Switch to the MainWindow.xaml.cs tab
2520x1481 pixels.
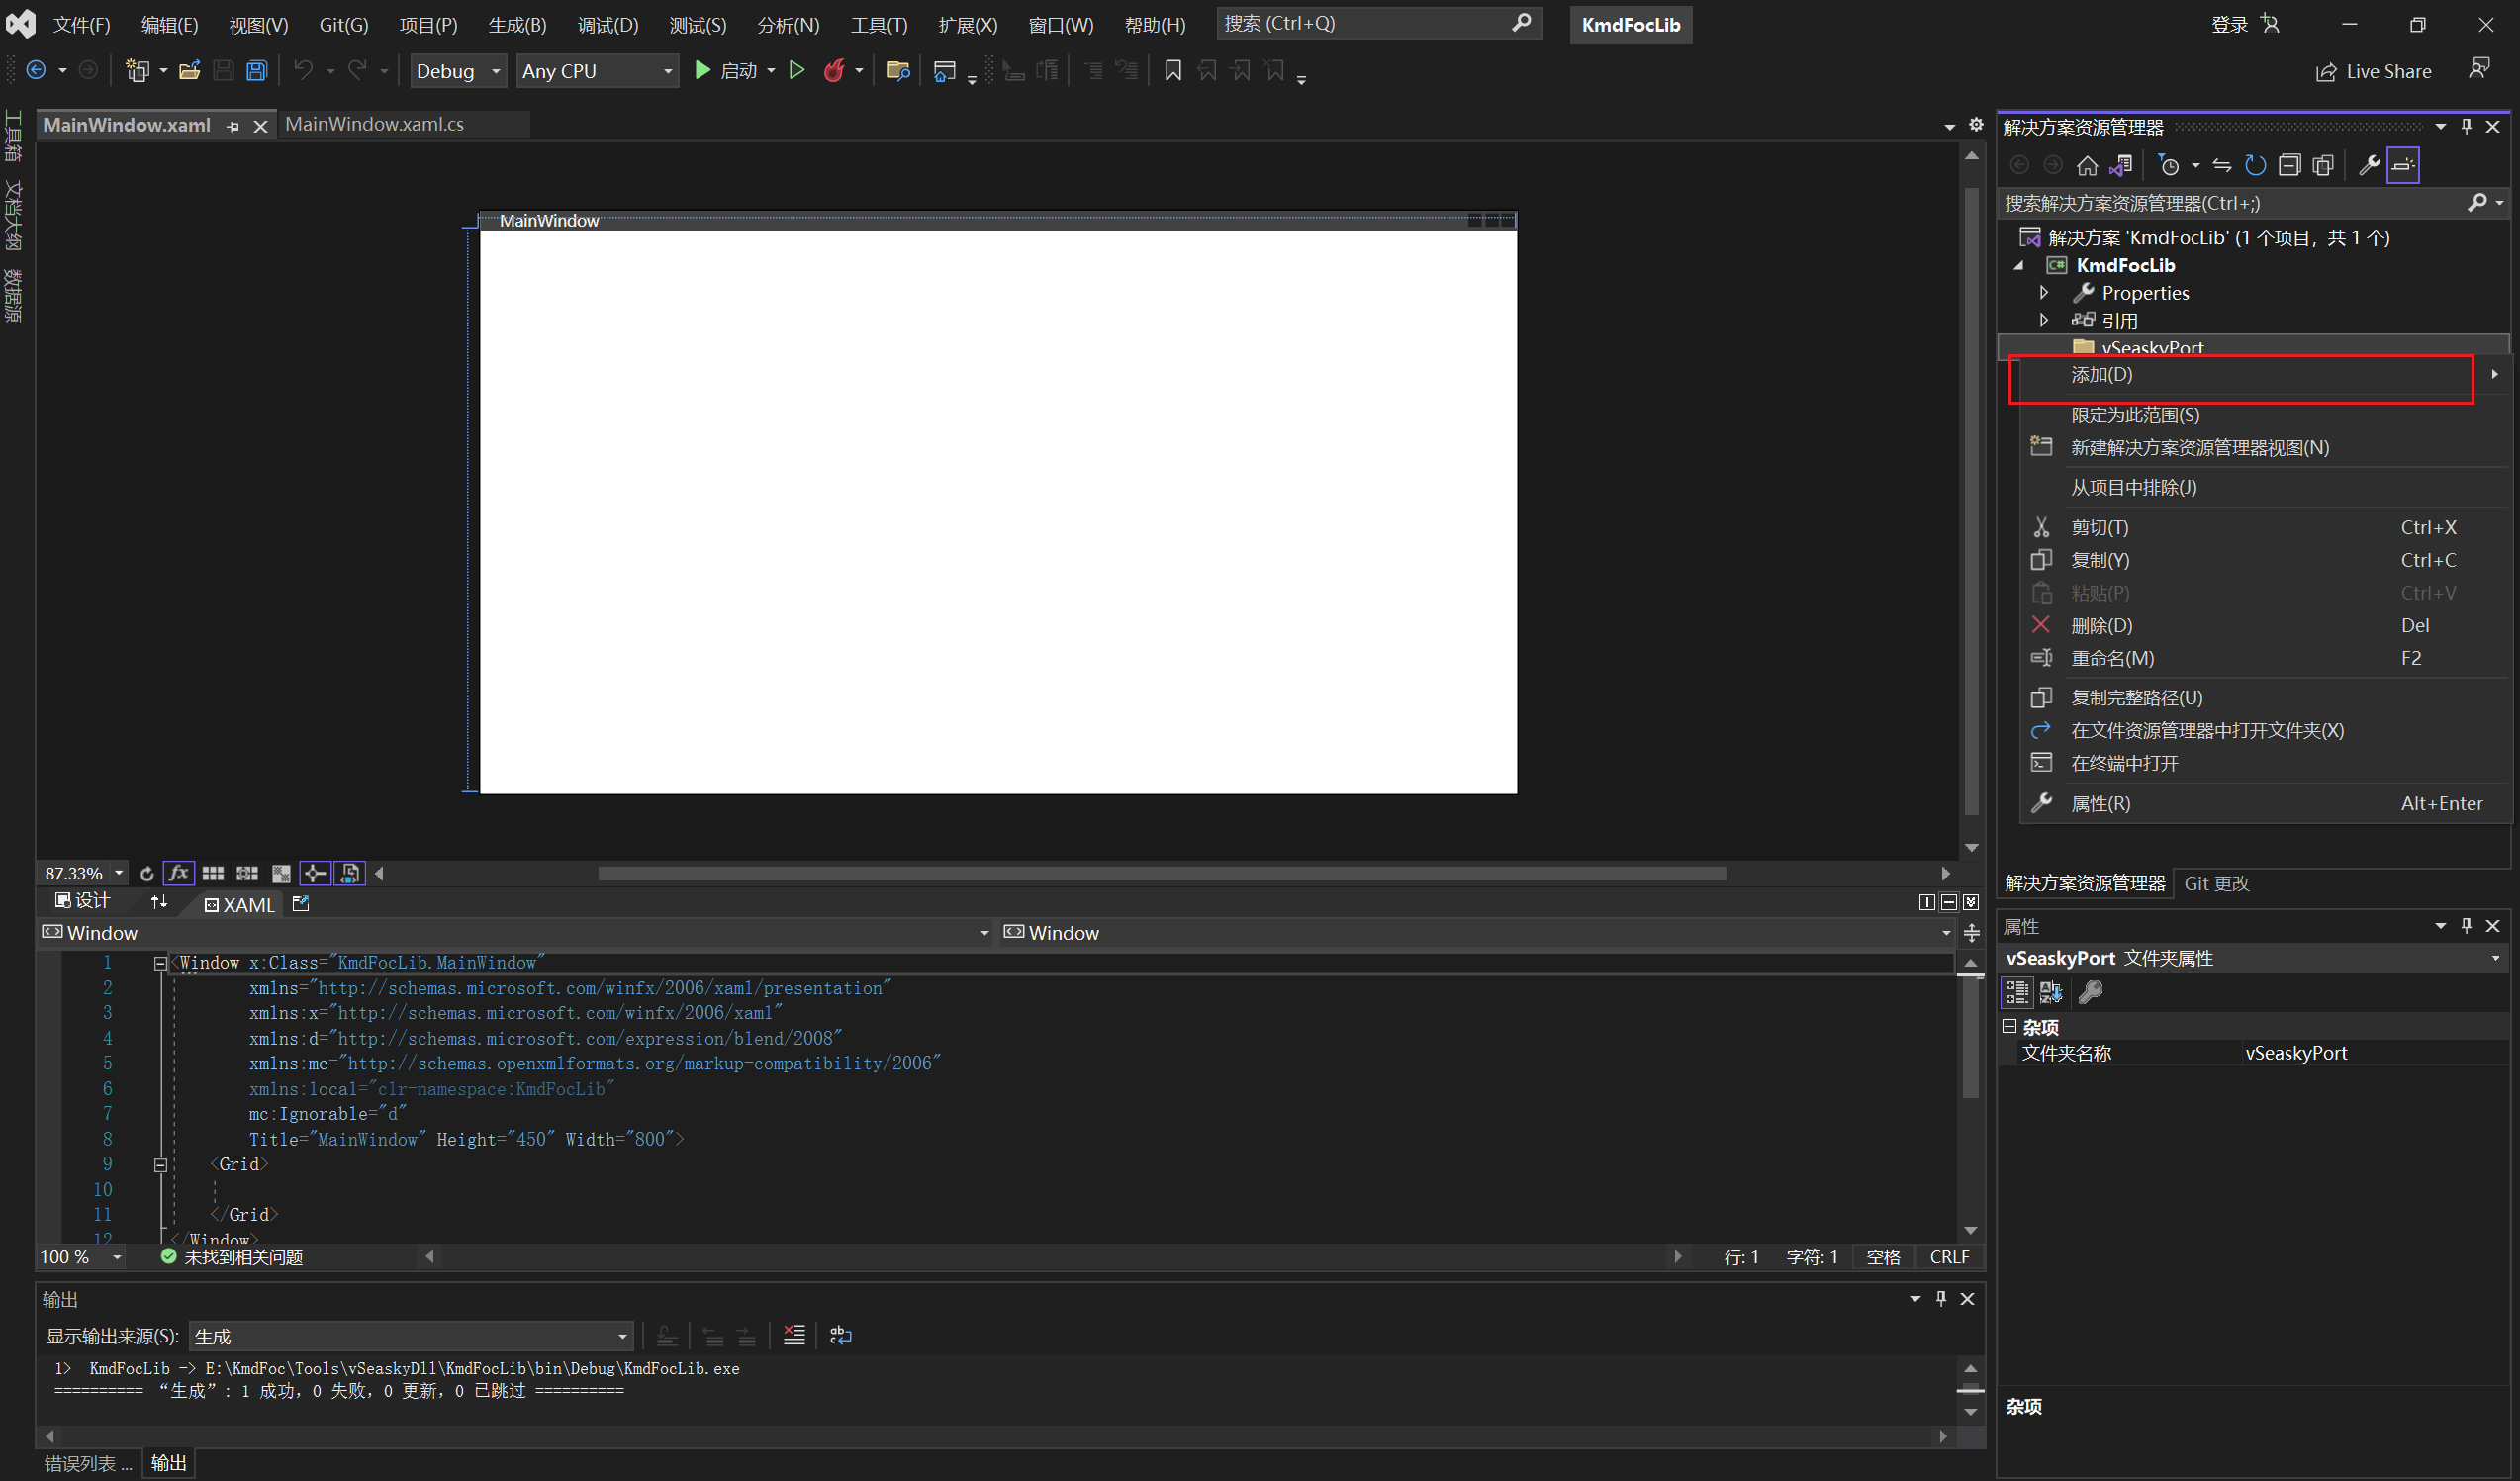(x=374, y=124)
